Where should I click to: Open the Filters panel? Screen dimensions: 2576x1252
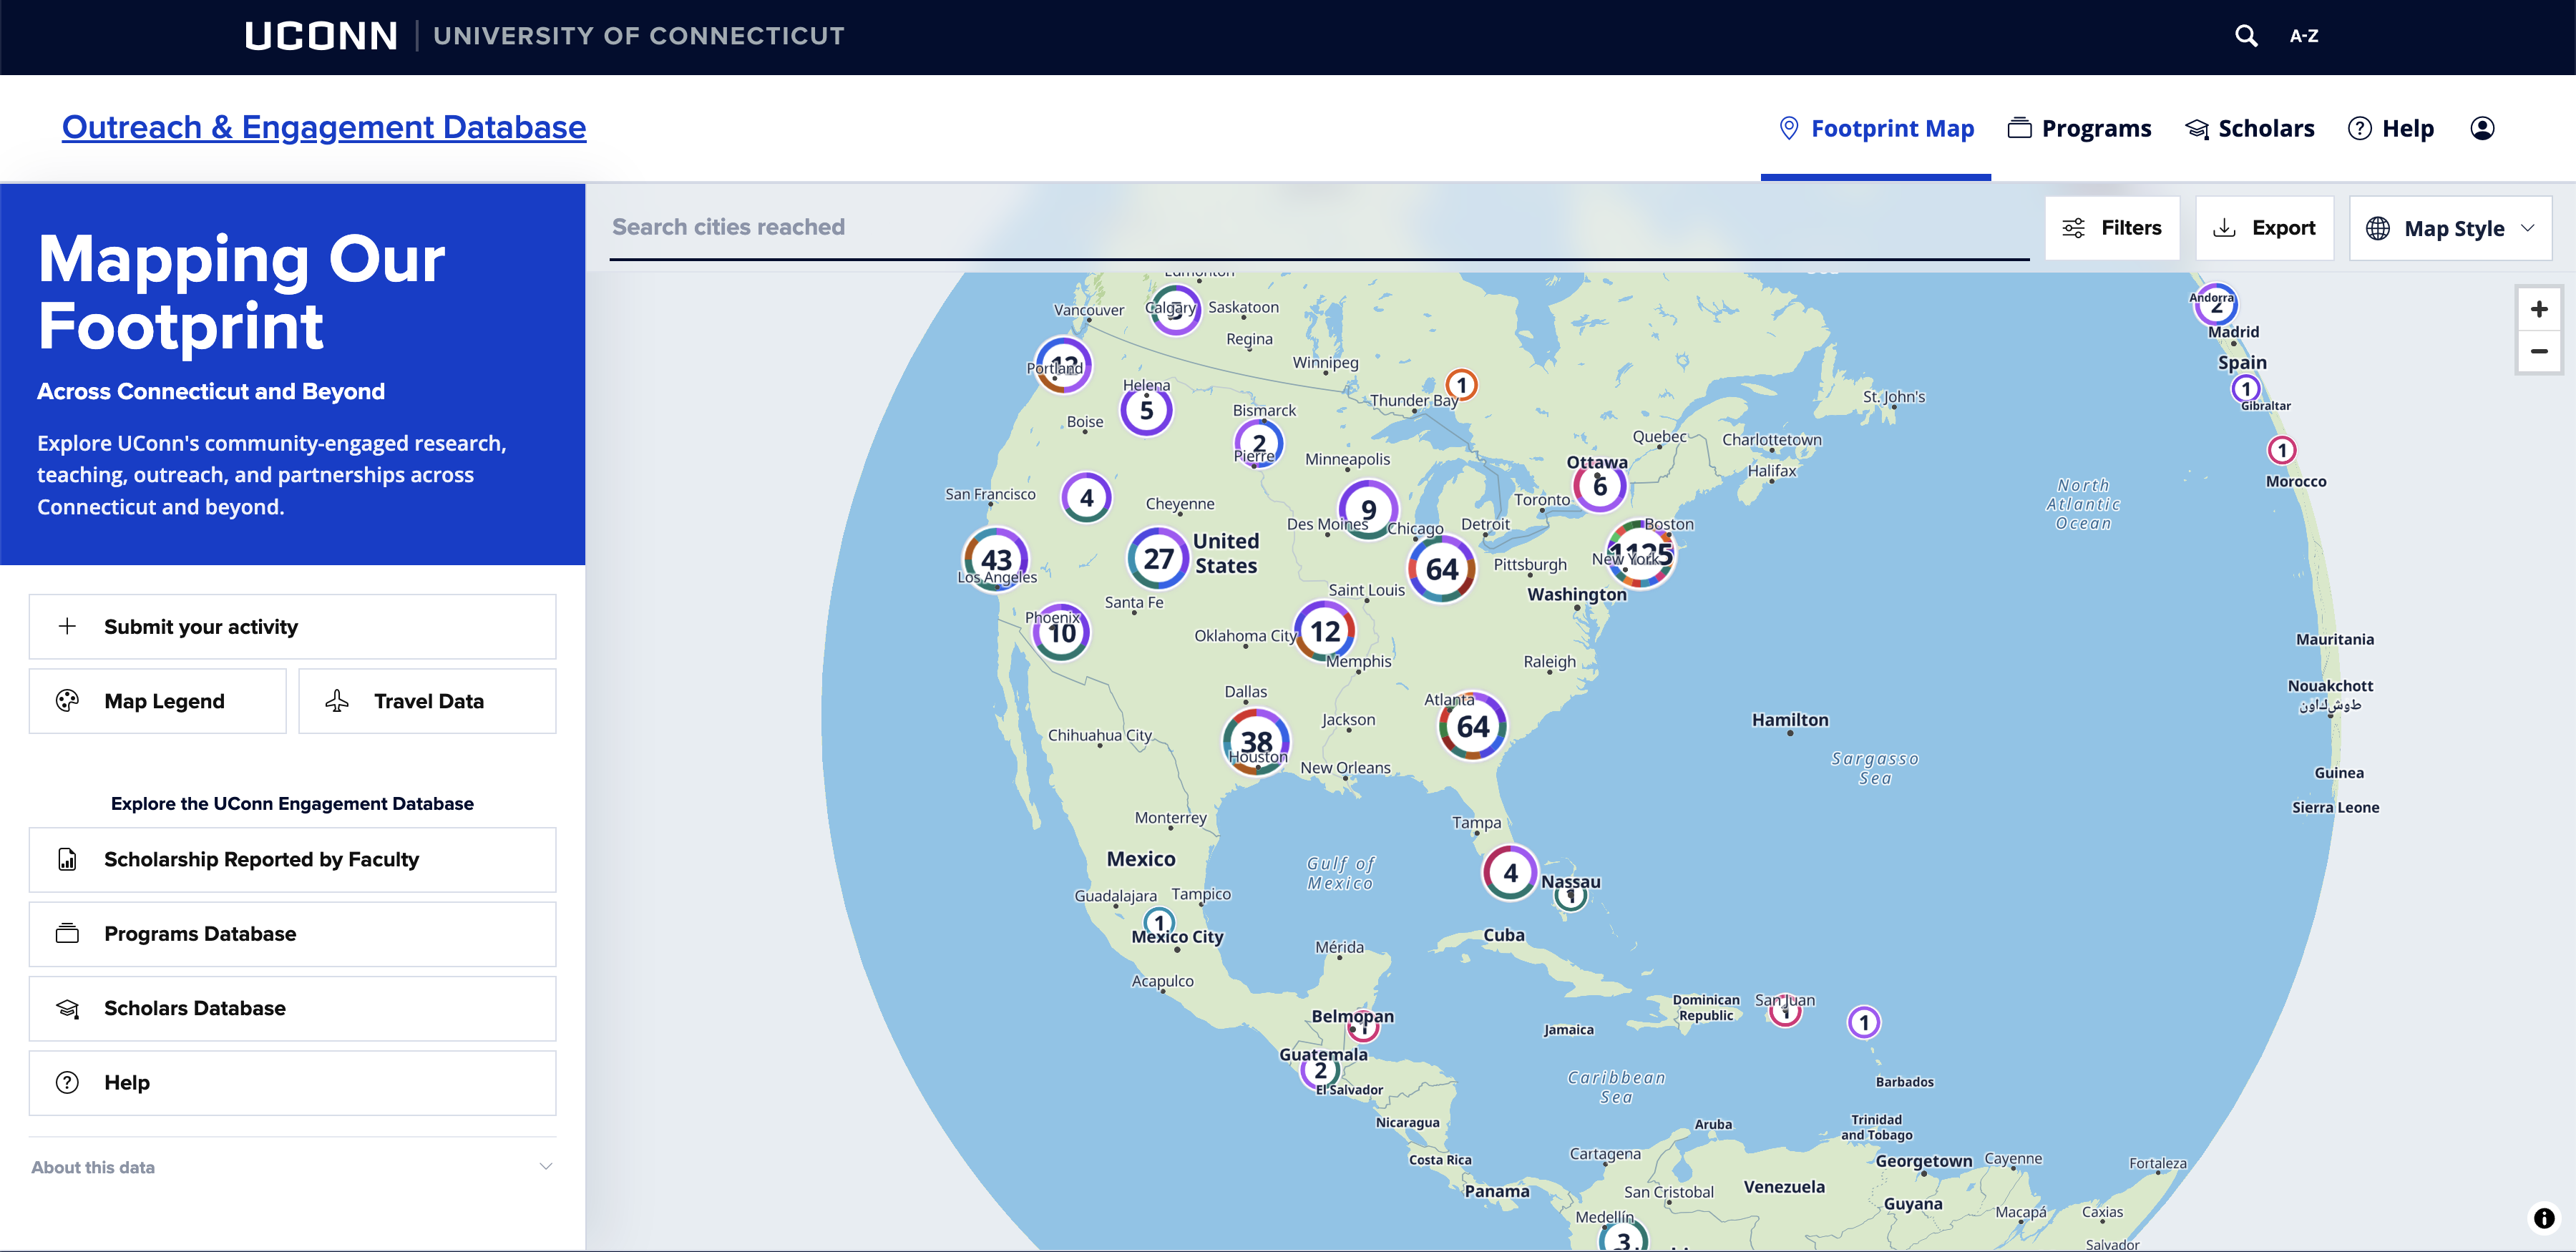coord(2112,228)
